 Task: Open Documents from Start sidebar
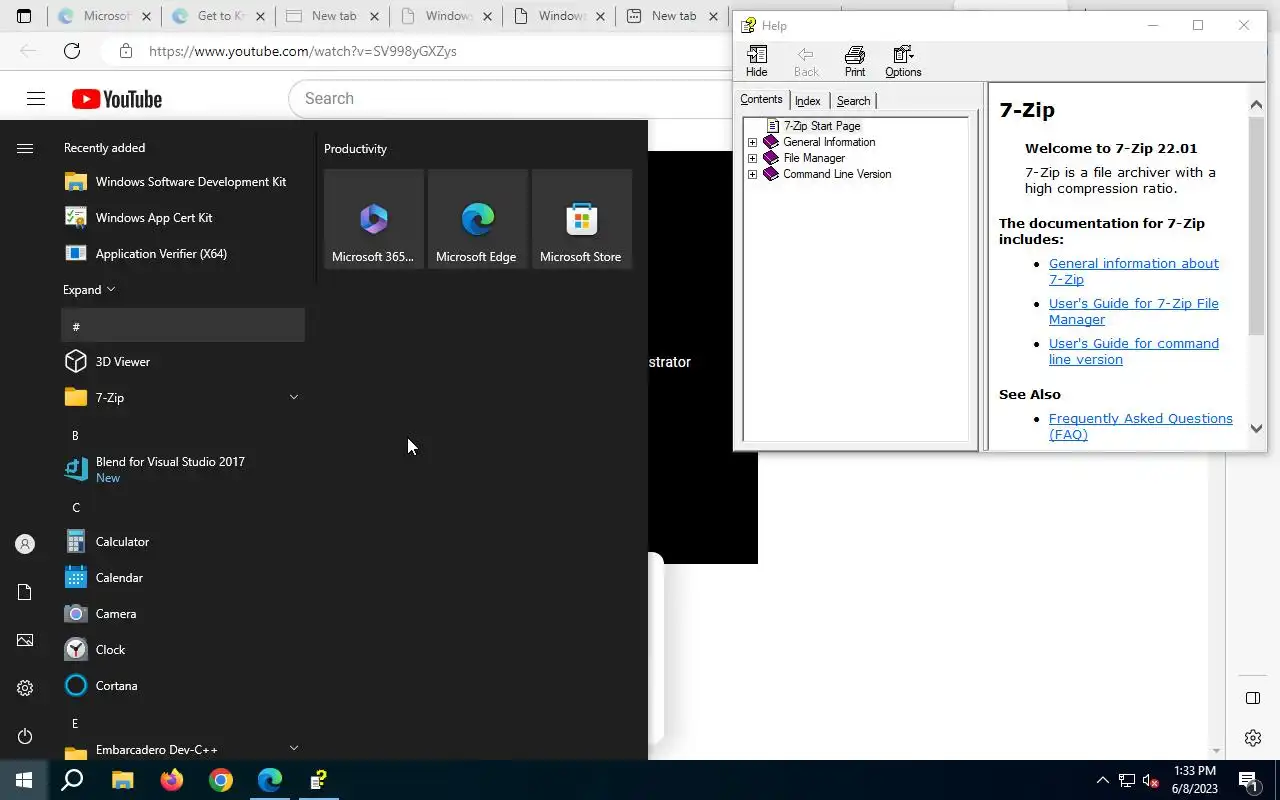pyautogui.click(x=25, y=592)
